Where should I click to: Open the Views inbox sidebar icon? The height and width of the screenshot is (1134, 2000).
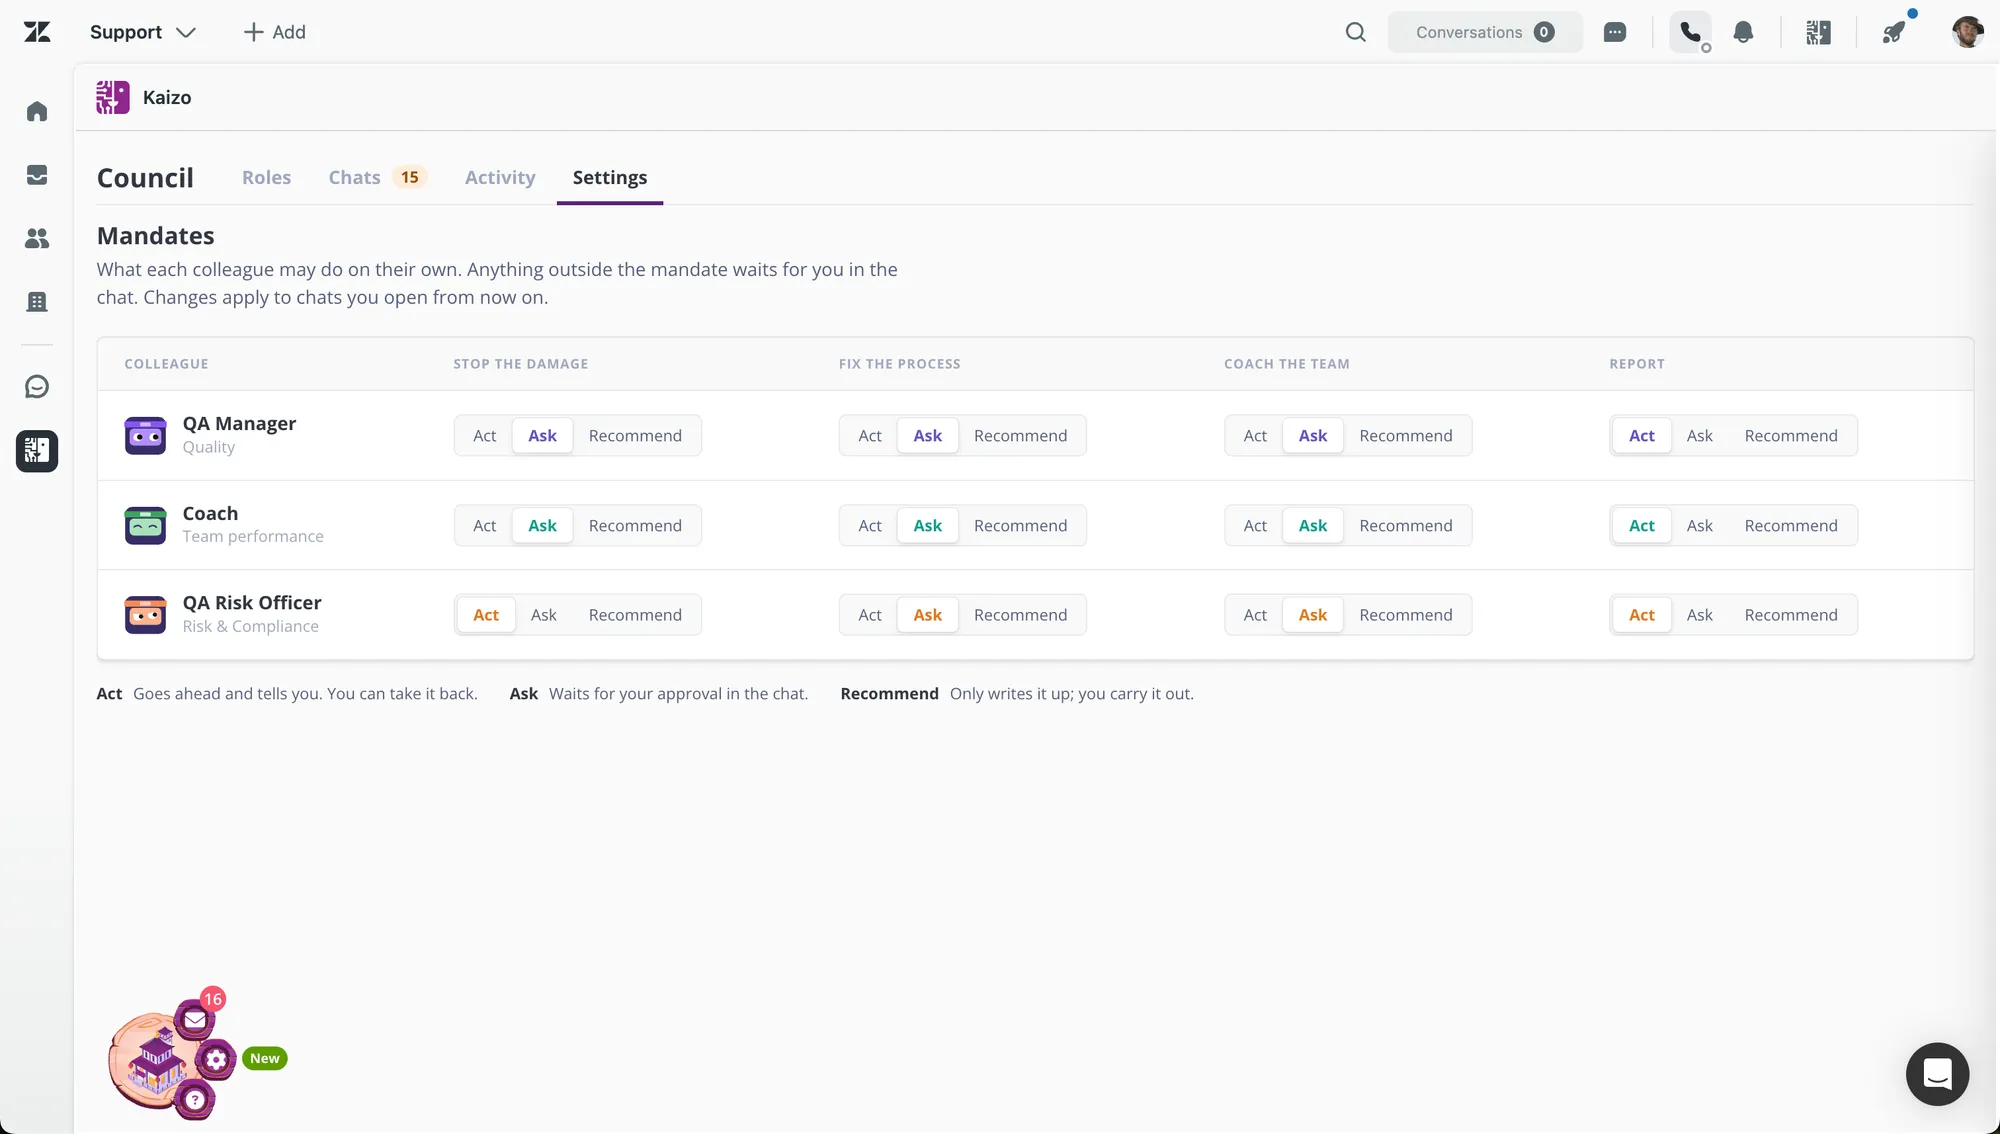click(37, 175)
